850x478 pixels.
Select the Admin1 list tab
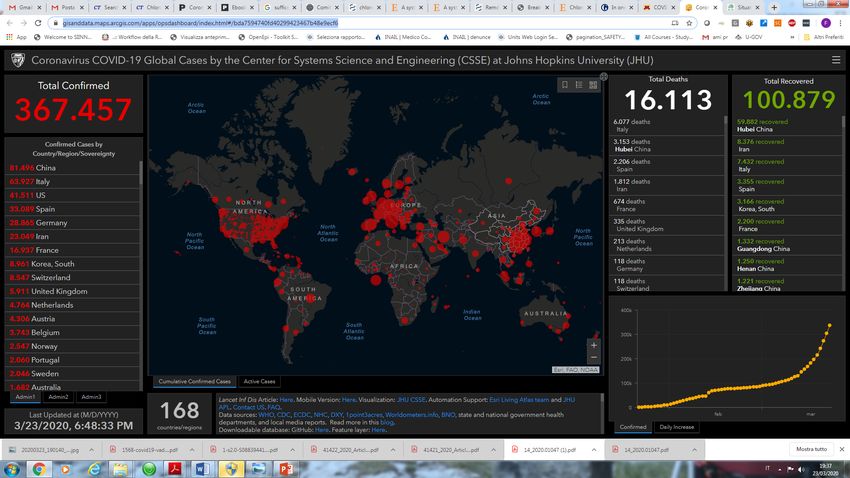click(25, 397)
